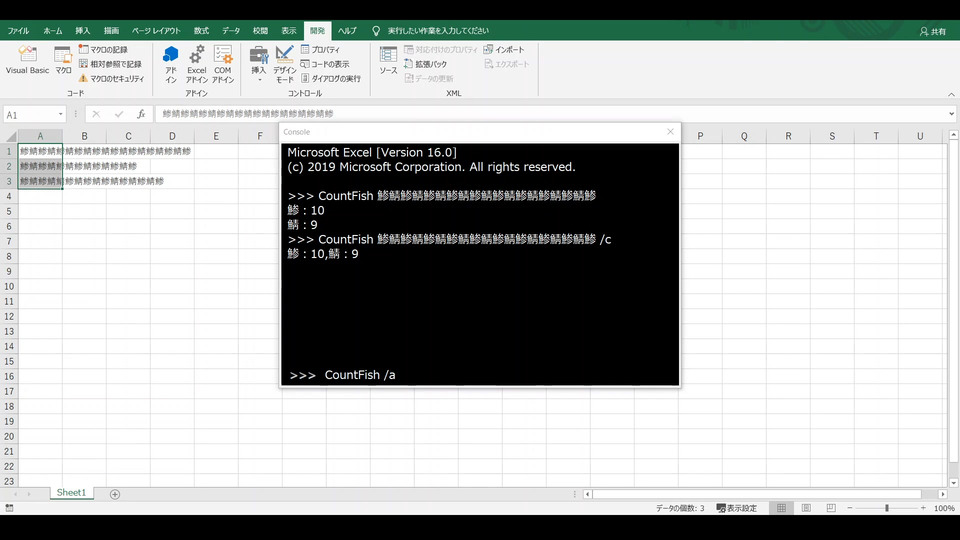Open Display Settings in status bar

(x=737, y=508)
